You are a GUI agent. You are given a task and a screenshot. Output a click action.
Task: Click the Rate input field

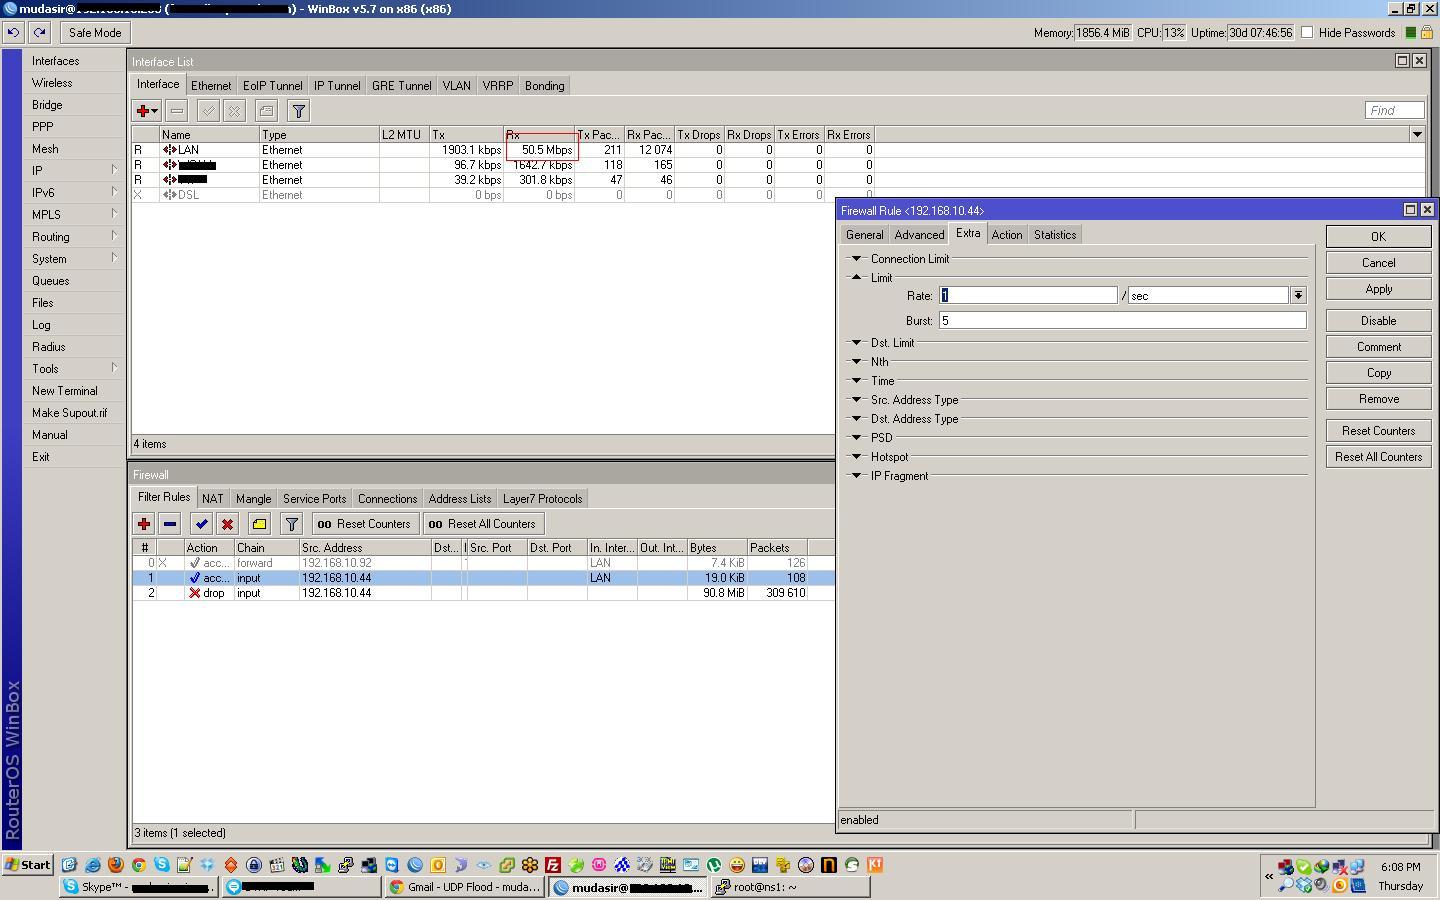click(x=1028, y=296)
